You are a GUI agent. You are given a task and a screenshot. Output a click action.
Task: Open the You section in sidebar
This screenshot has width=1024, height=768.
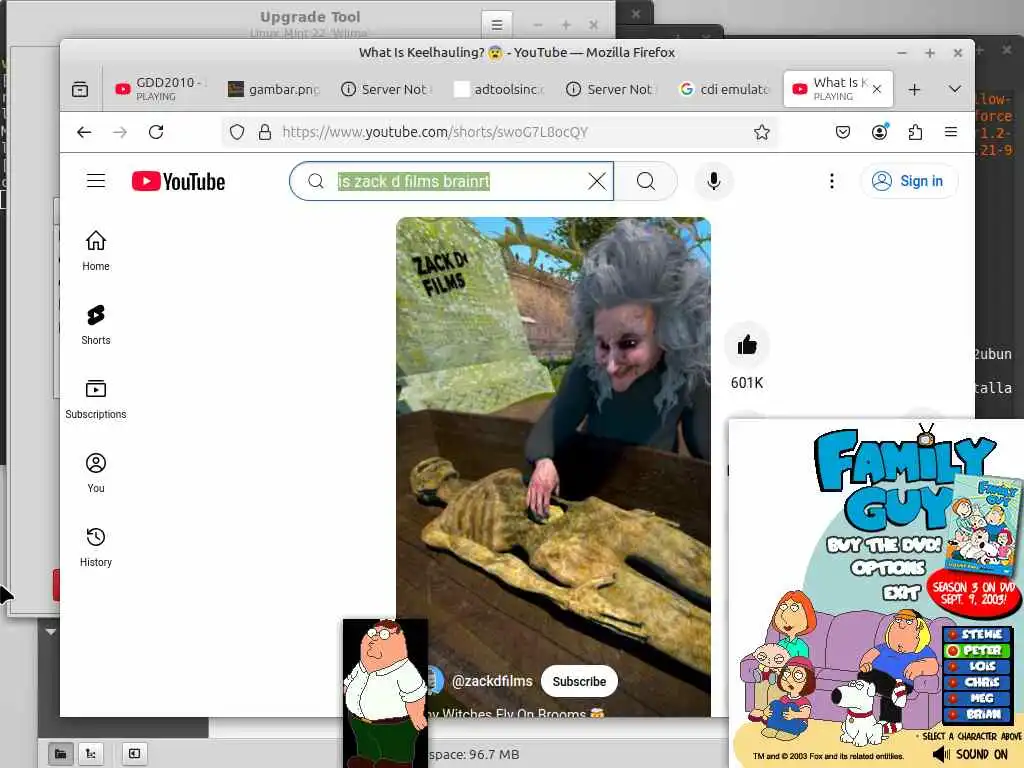pyautogui.click(x=96, y=473)
